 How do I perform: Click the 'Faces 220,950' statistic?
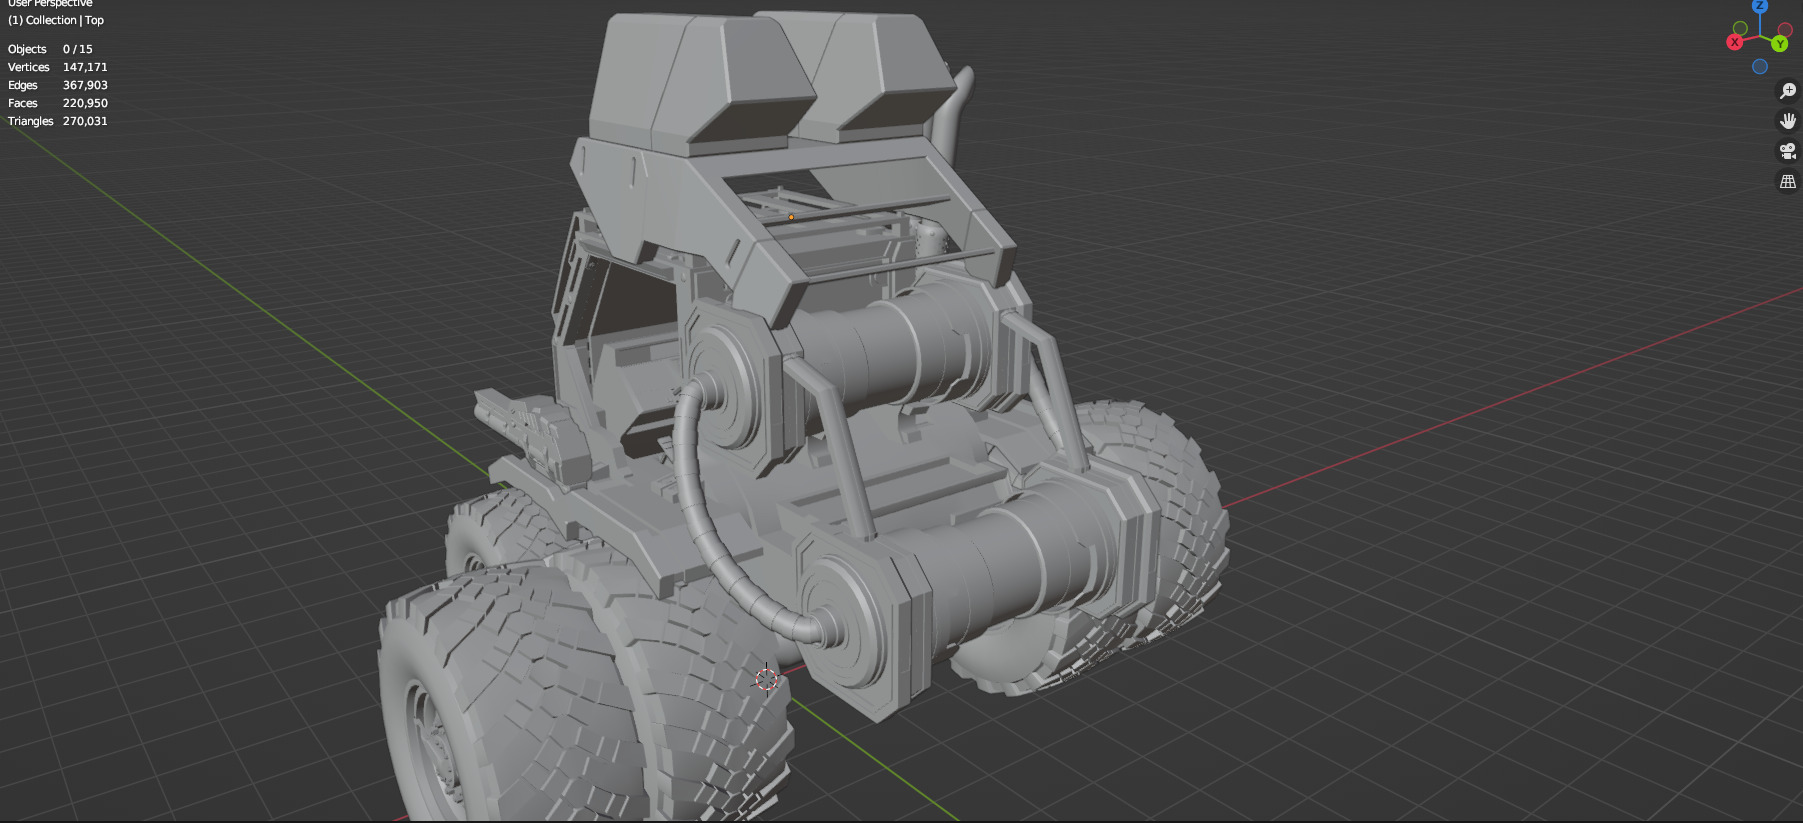(x=58, y=103)
